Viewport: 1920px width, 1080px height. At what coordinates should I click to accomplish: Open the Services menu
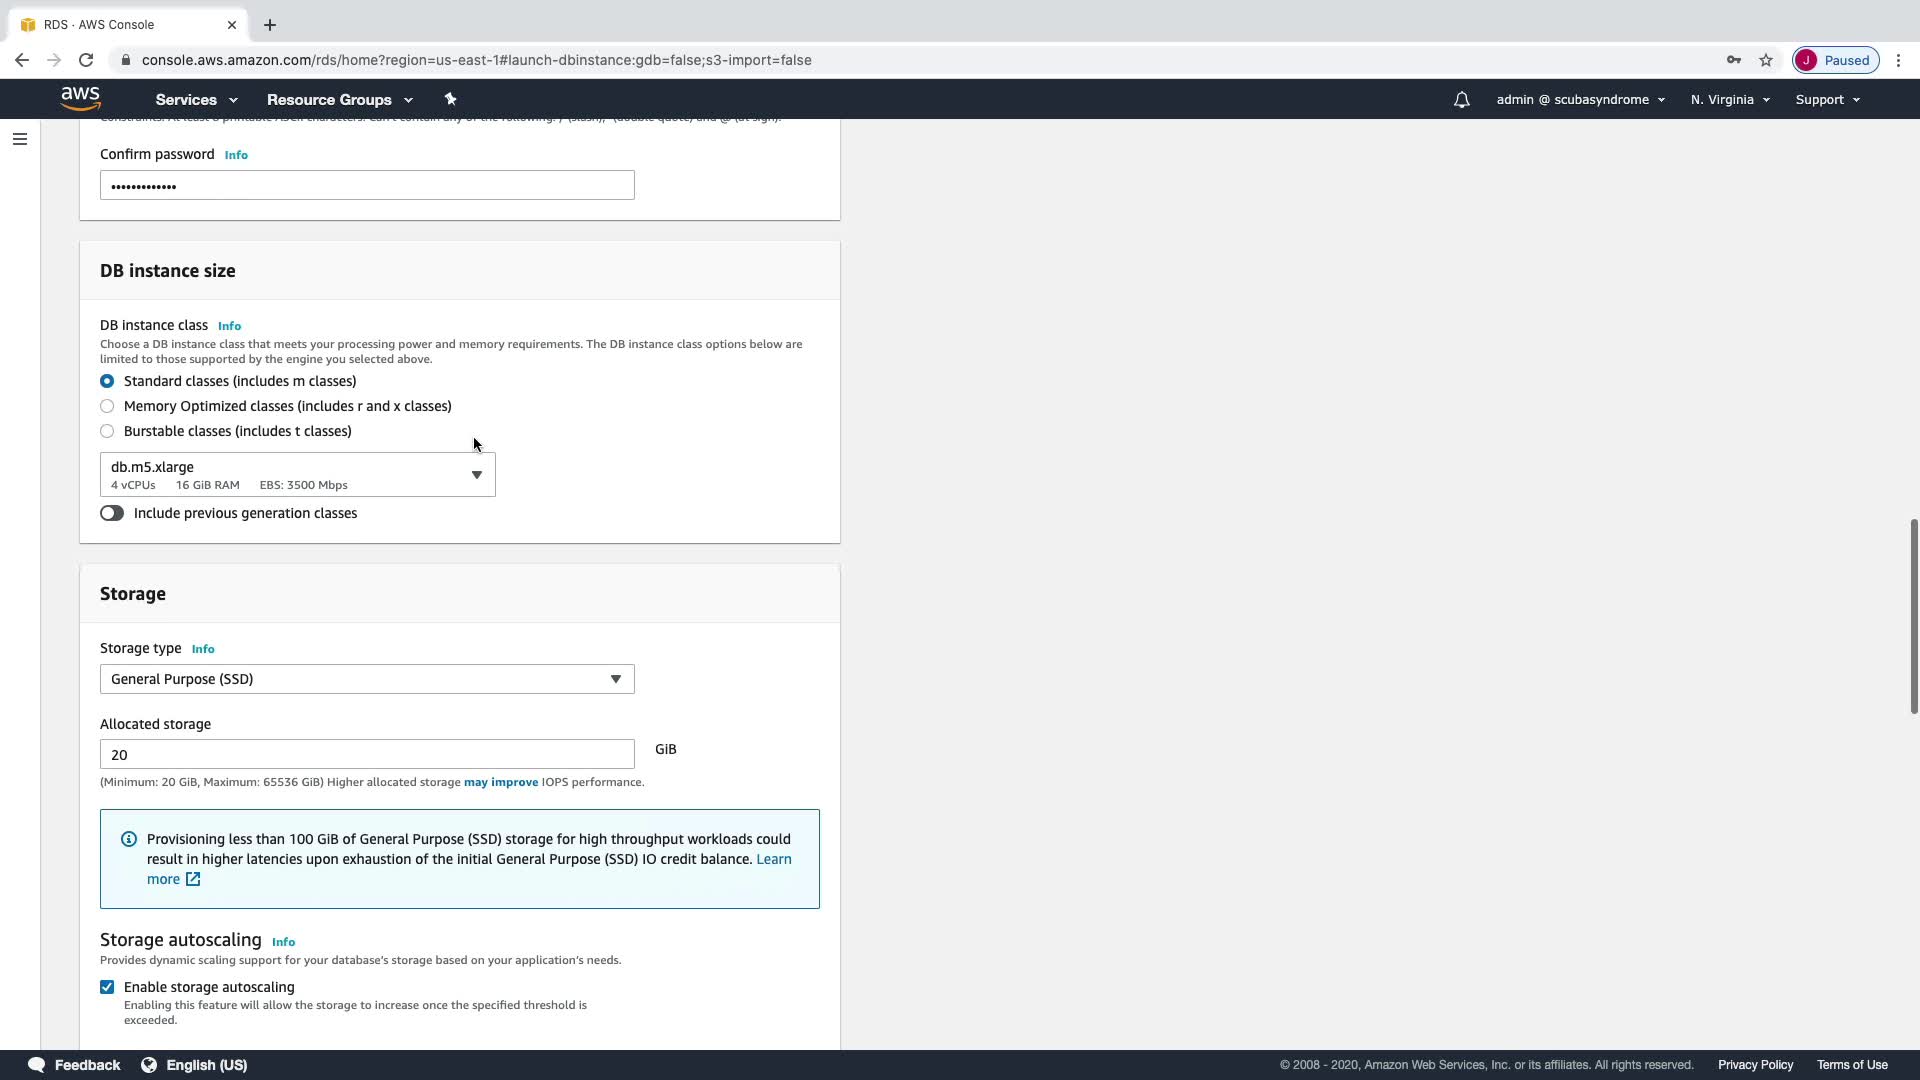[x=196, y=100]
